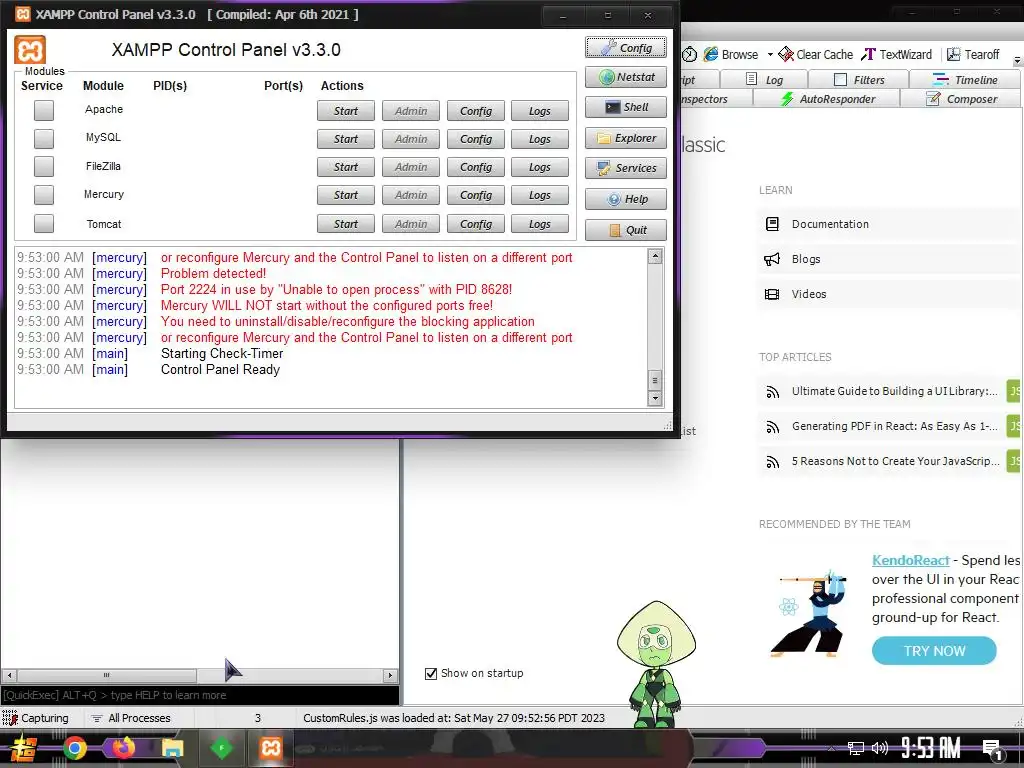1024x768 pixels.
Task: Start the Mercury module
Action: coord(345,195)
